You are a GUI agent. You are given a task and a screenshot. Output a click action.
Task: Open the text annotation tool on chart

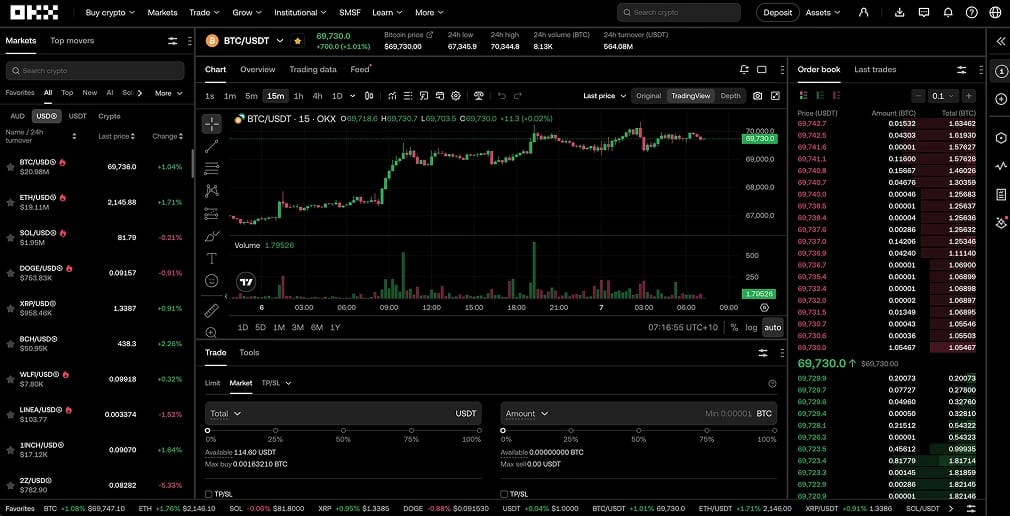click(x=211, y=259)
